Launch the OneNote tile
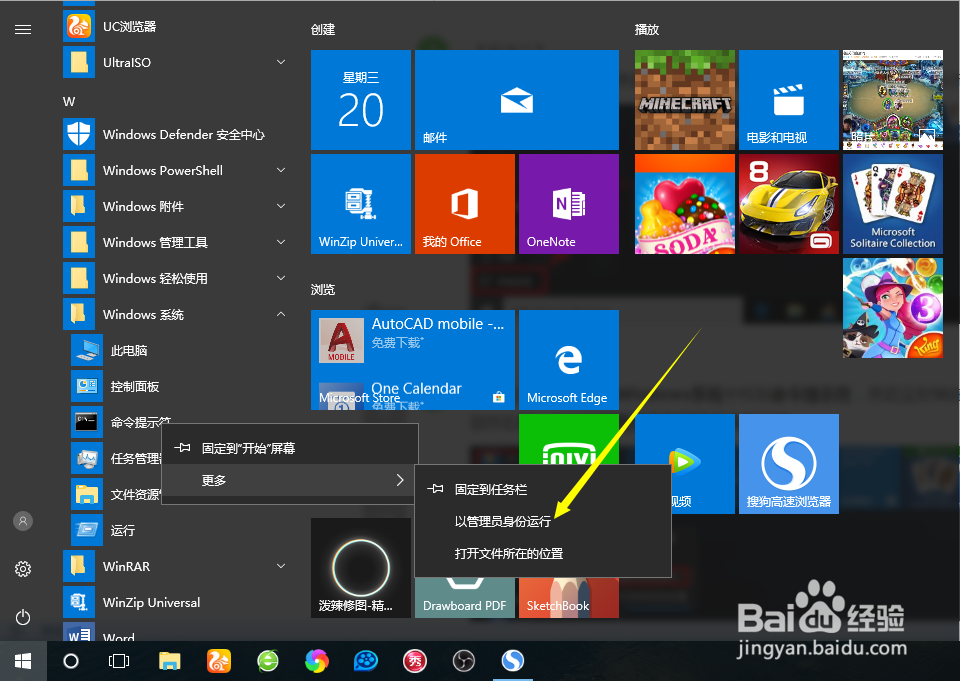960x681 pixels. tap(569, 204)
